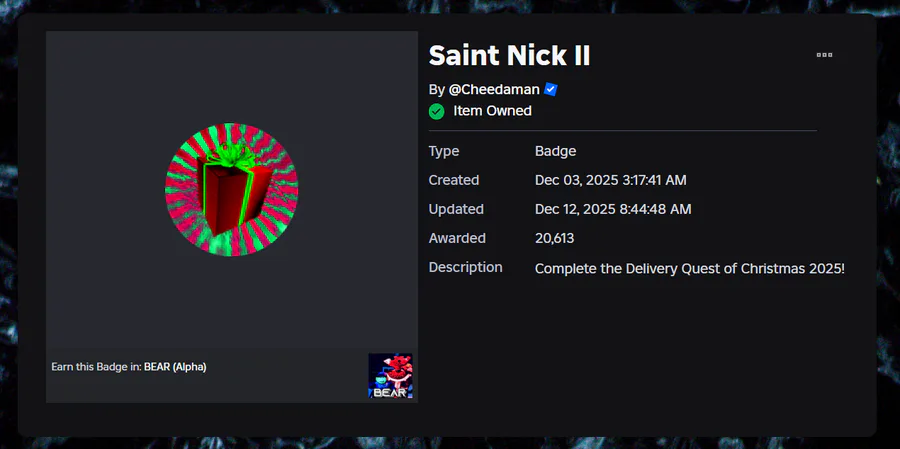Click the 20,613 awarded count
This screenshot has height=449, width=900.
(x=554, y=238)
